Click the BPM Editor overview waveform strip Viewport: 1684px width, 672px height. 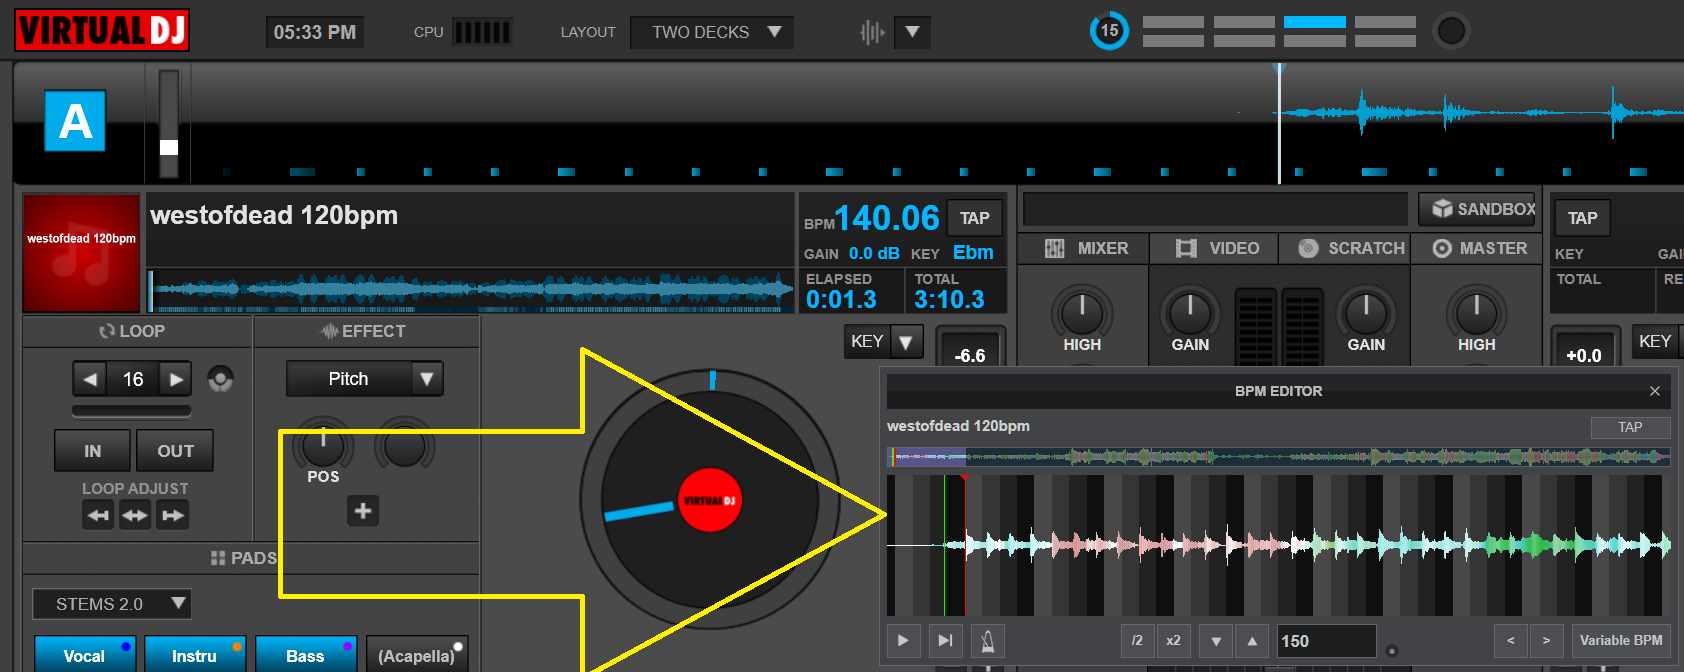click(1279, 457)
